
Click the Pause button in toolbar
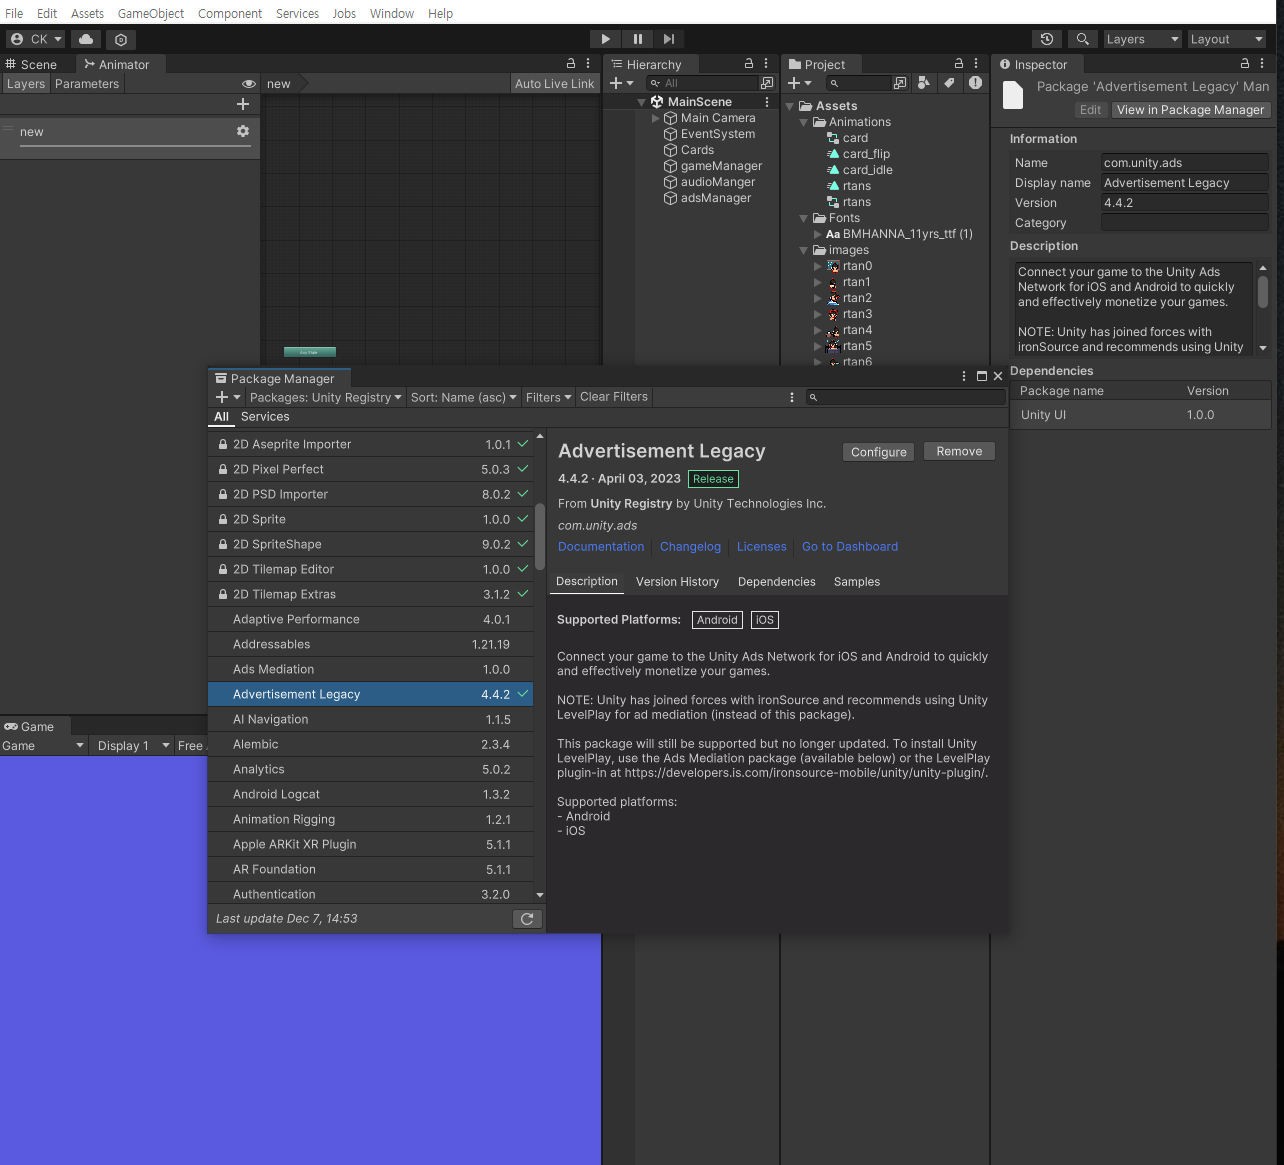click(x=637, y=39)
